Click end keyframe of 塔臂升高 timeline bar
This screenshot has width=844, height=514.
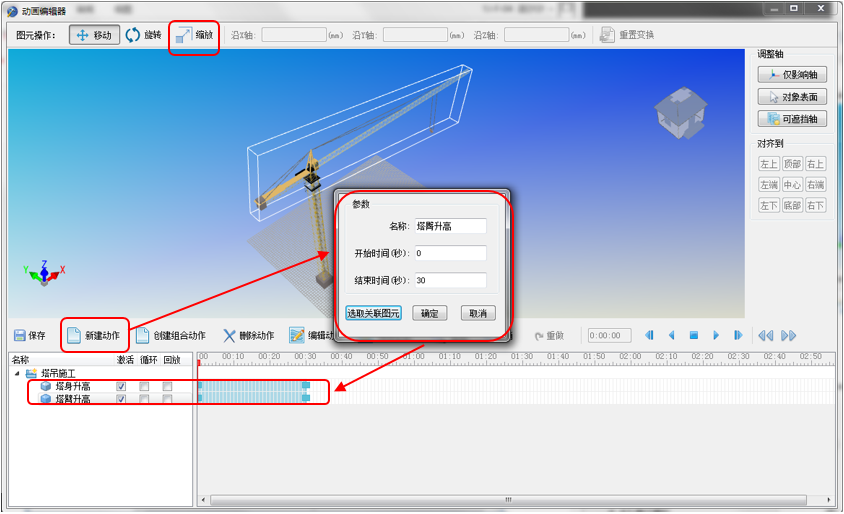pos(306,398)
